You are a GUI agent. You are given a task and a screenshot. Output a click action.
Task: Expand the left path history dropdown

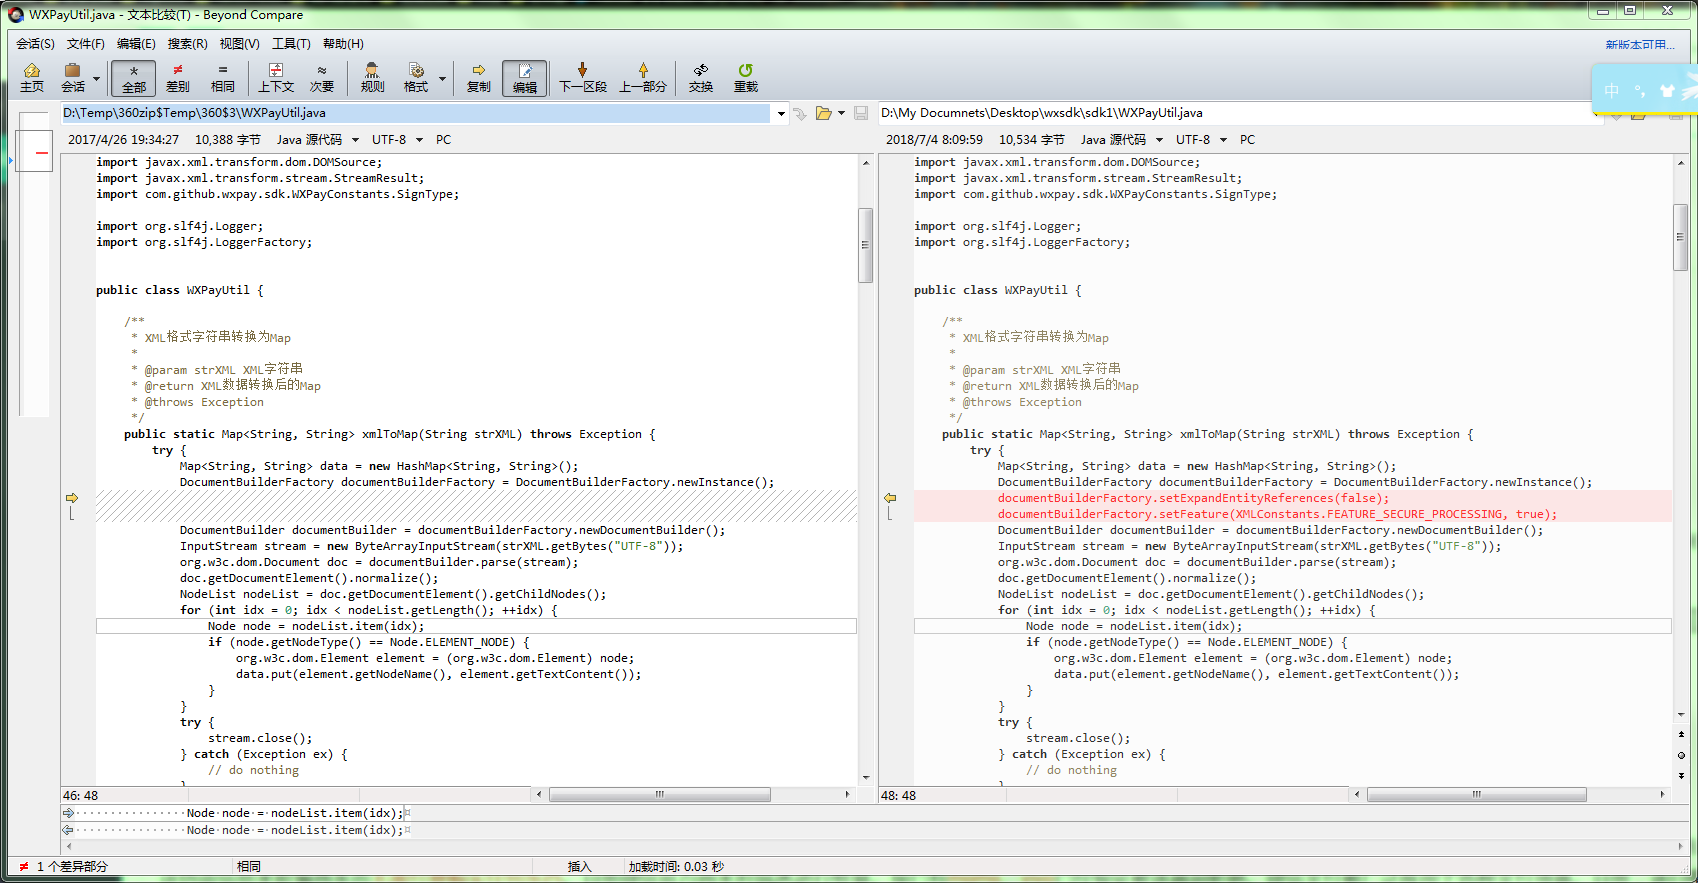click(x=781, y=114)
